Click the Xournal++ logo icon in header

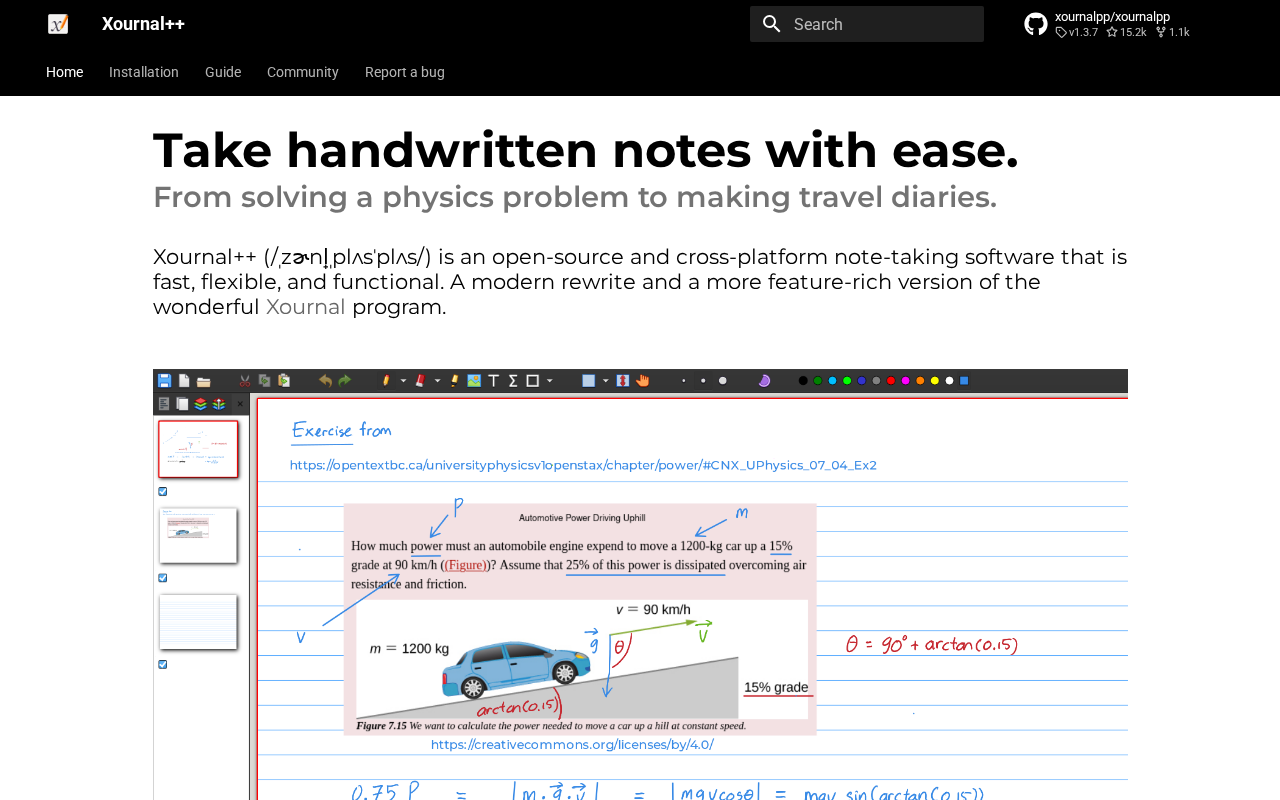pos(58,24)
